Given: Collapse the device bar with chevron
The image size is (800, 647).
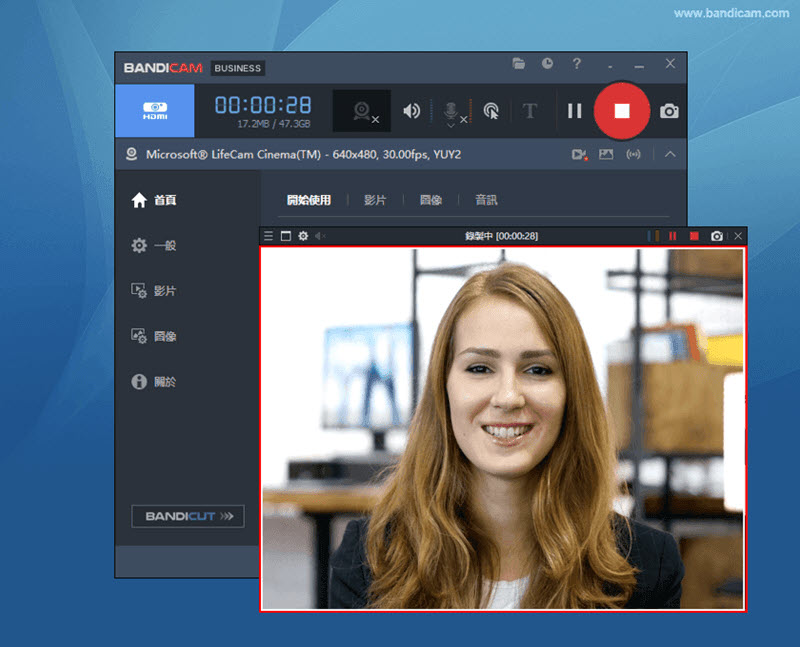Looking at the screenshot, I should (x=670, y=154).
